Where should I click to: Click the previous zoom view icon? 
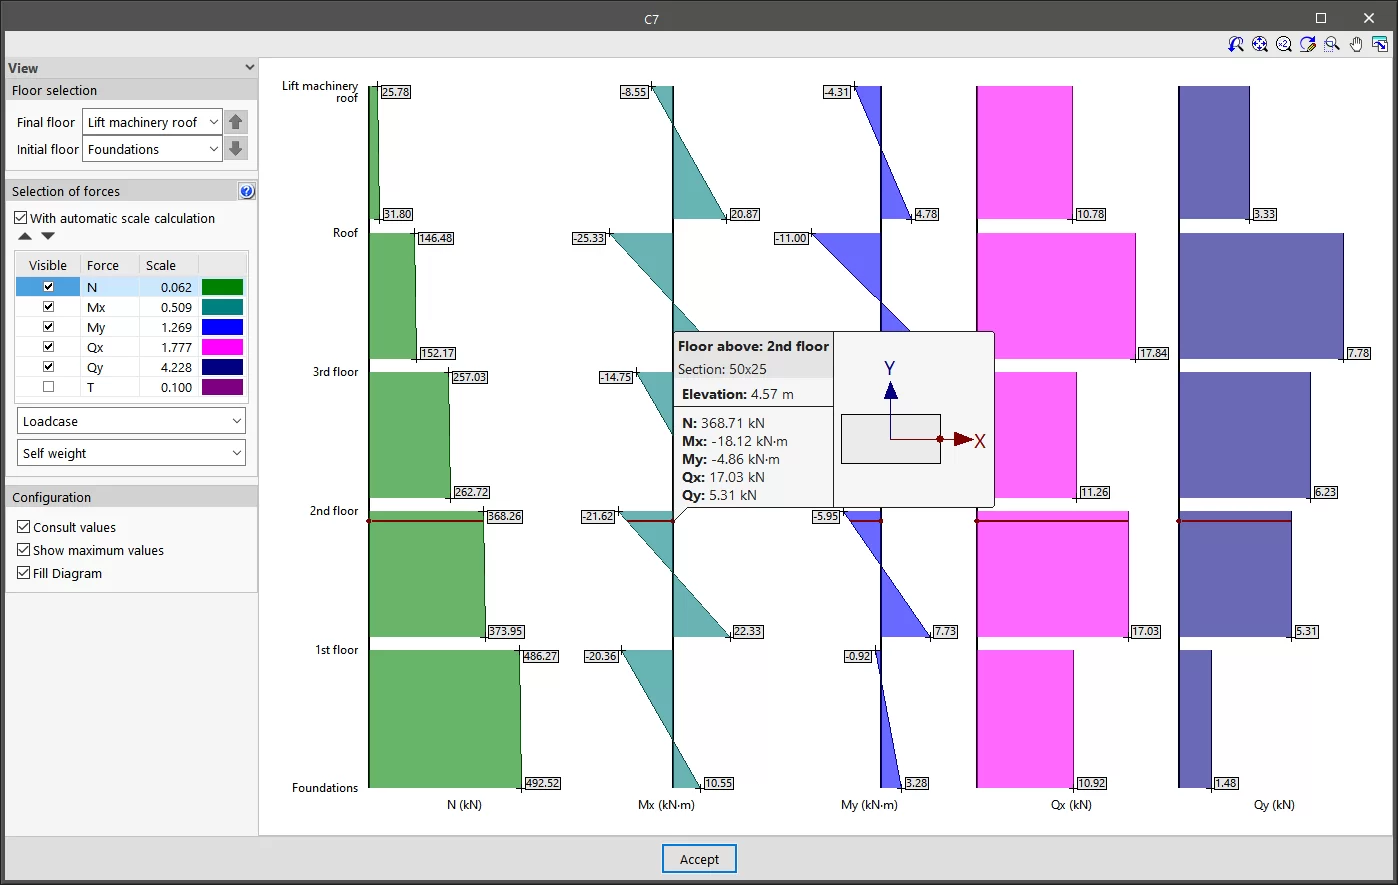[1236, 44]
